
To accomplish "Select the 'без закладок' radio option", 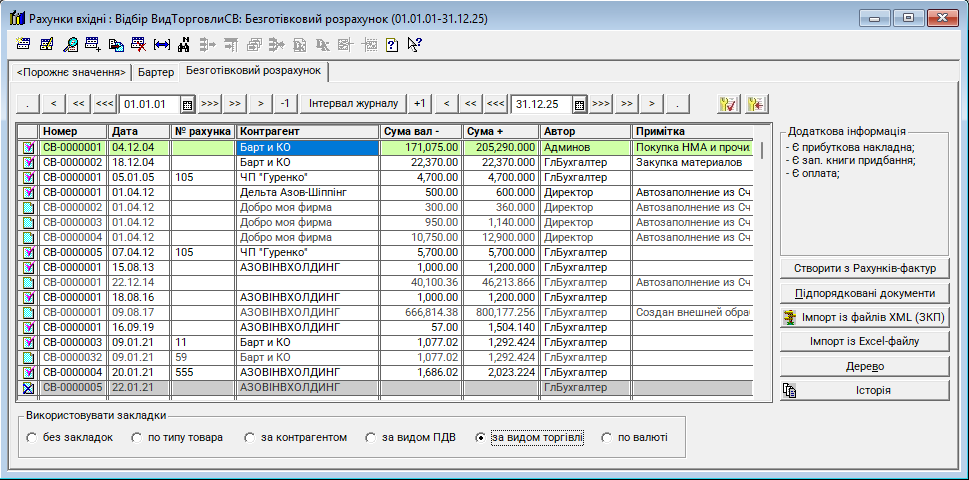I will point(32,438).
